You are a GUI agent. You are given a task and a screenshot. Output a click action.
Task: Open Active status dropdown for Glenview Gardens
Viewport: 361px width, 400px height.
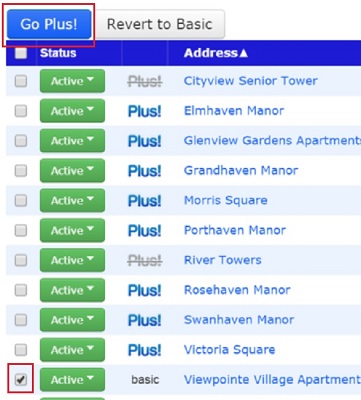[72, 141]
